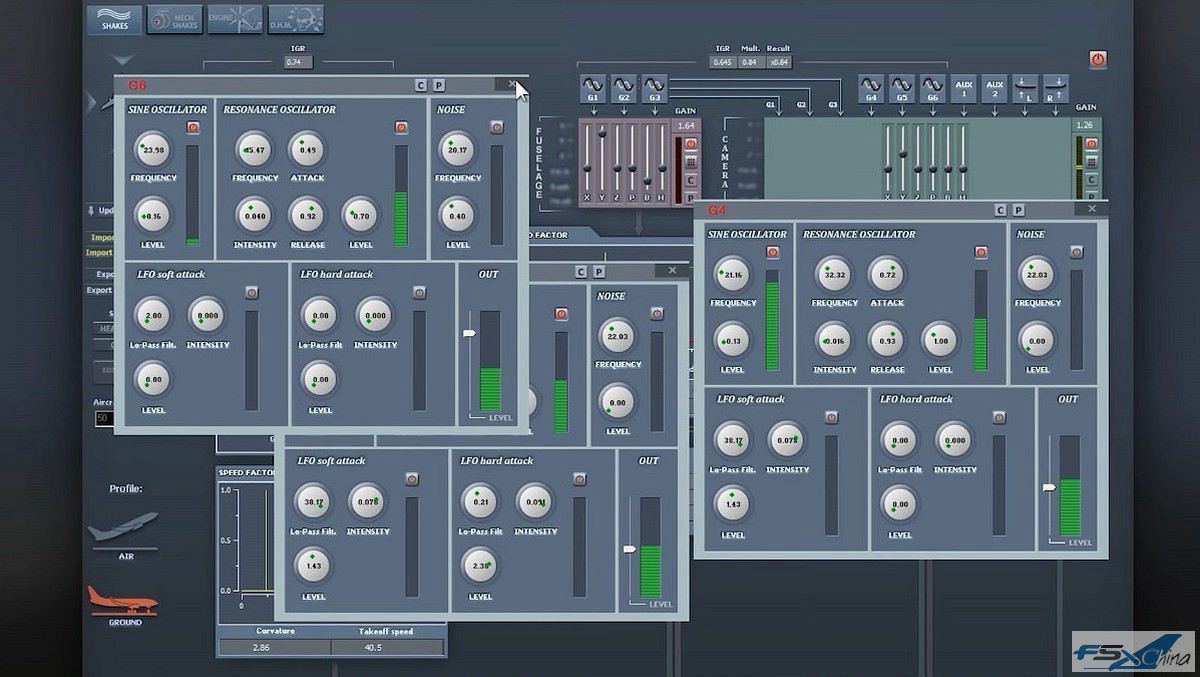
Task: Click the Mult. value field 0.84
Action: coord(749,62)
